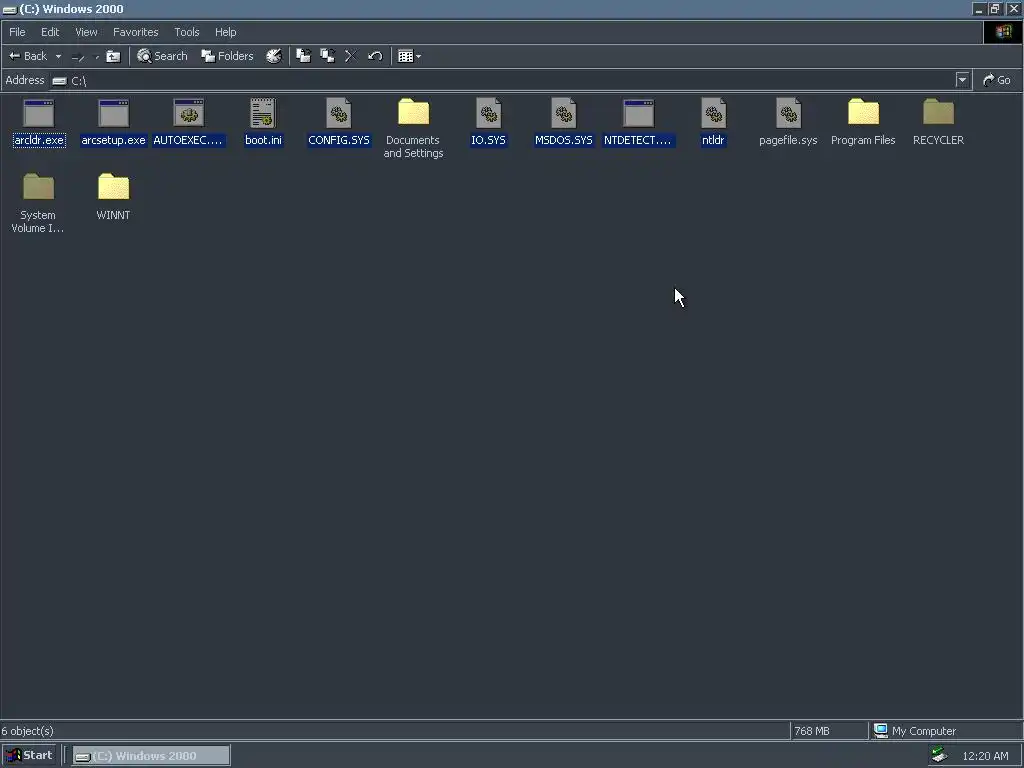
Task: Open the arcldr.exe file icon
Action: coord(39,114)
